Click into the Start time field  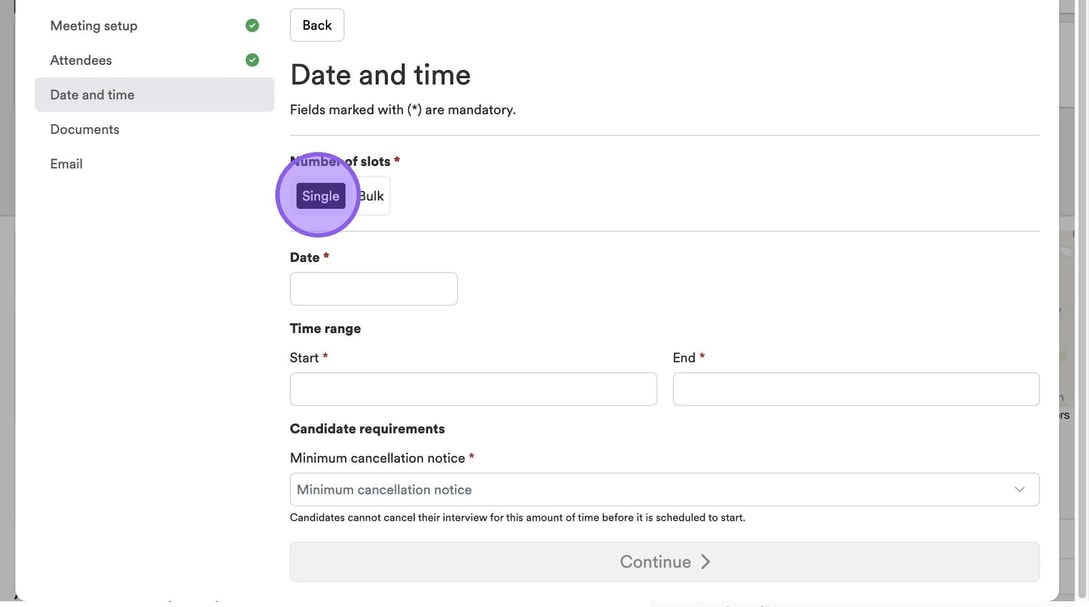click(x=473, y=389)
